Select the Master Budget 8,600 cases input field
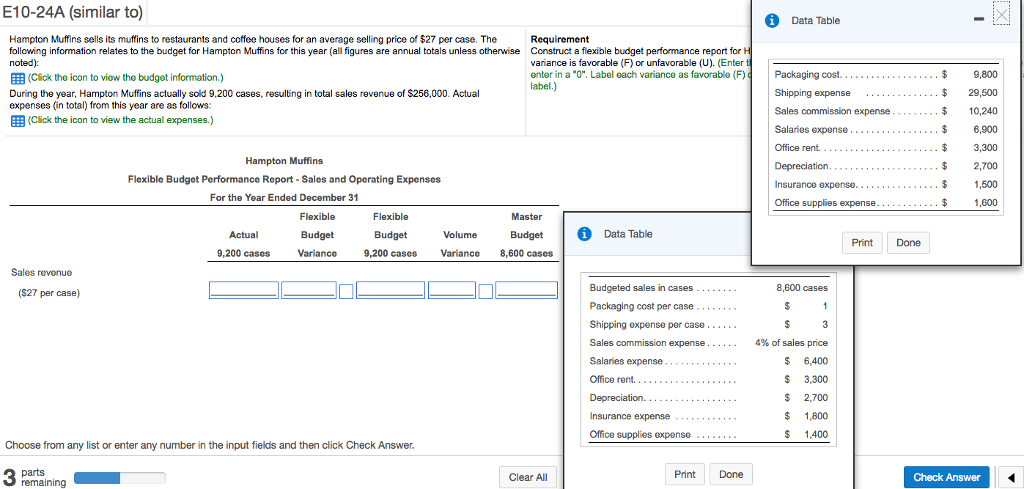 [526, 291]
